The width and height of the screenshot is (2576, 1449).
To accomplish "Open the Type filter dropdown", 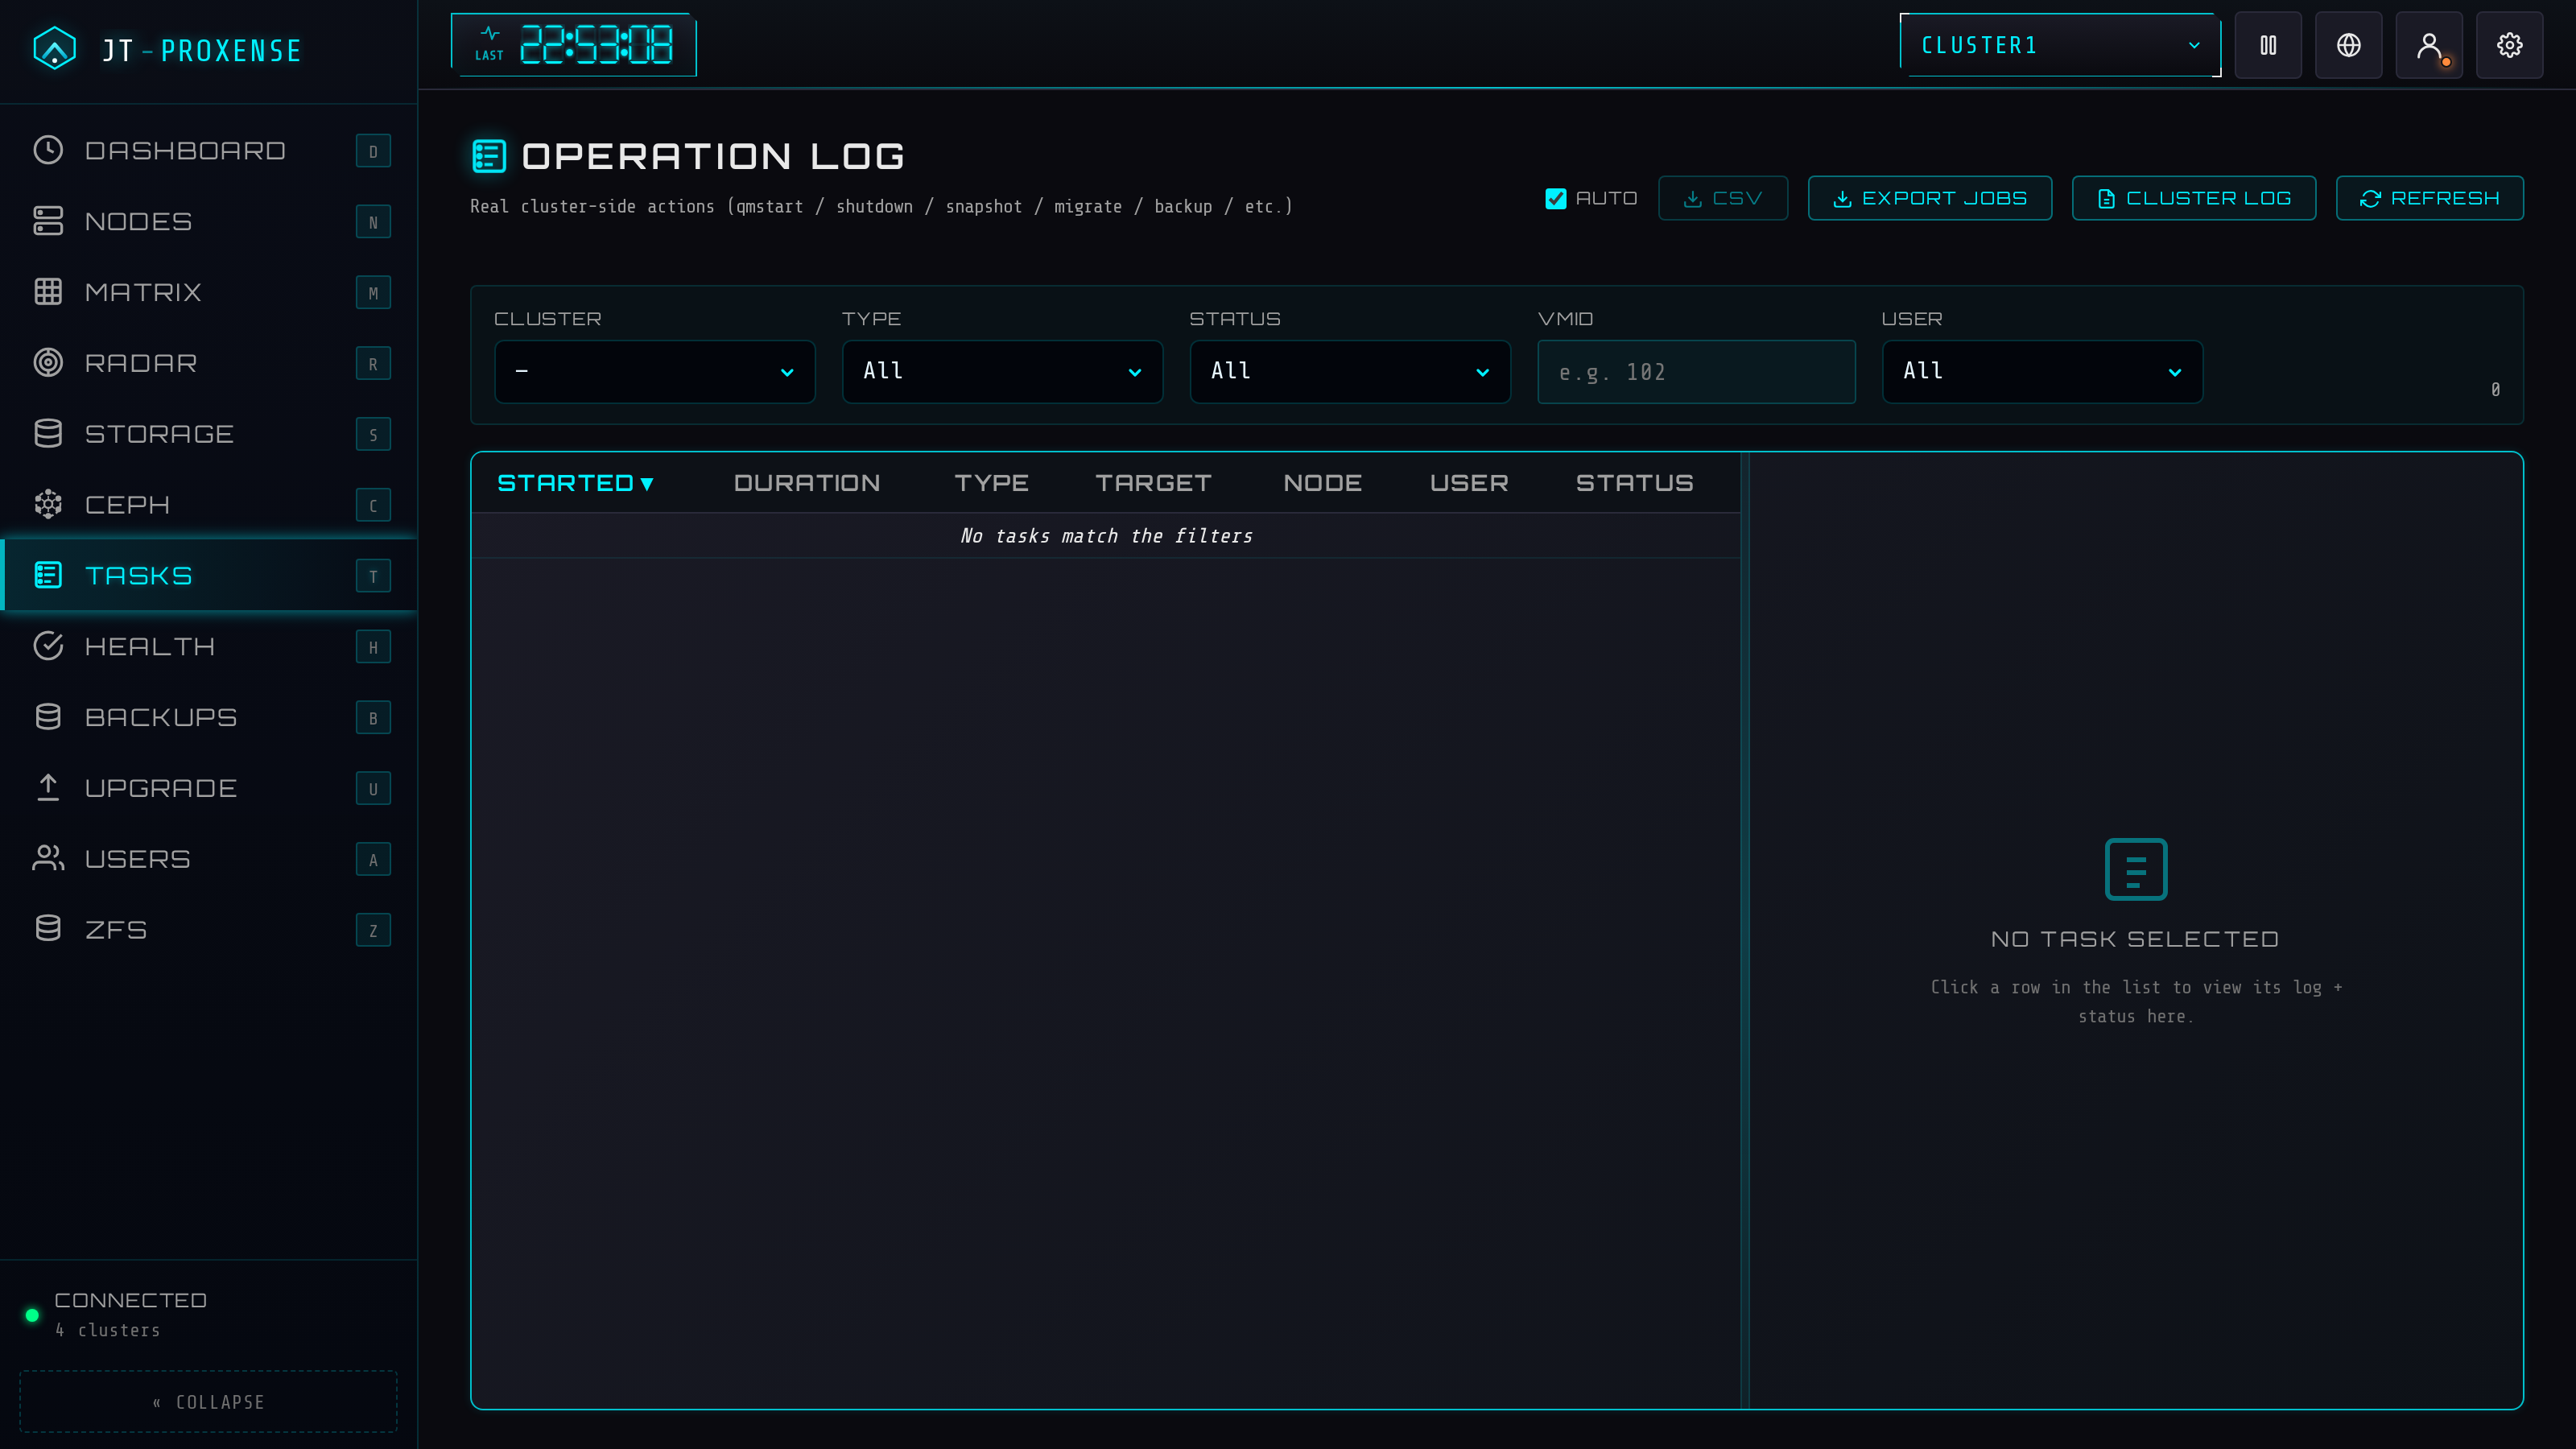I will pyautogui.click(x=1002, y=372).
